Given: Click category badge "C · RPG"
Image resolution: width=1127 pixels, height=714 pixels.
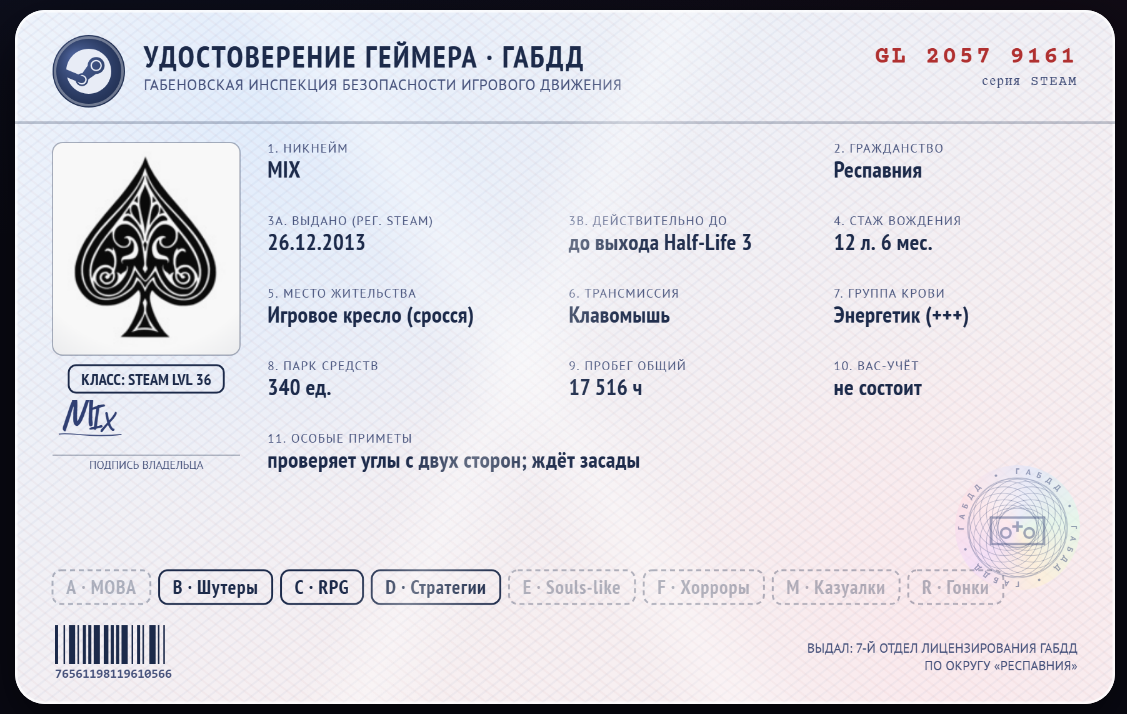Looking at the screenshot, I should click(321, 587).
